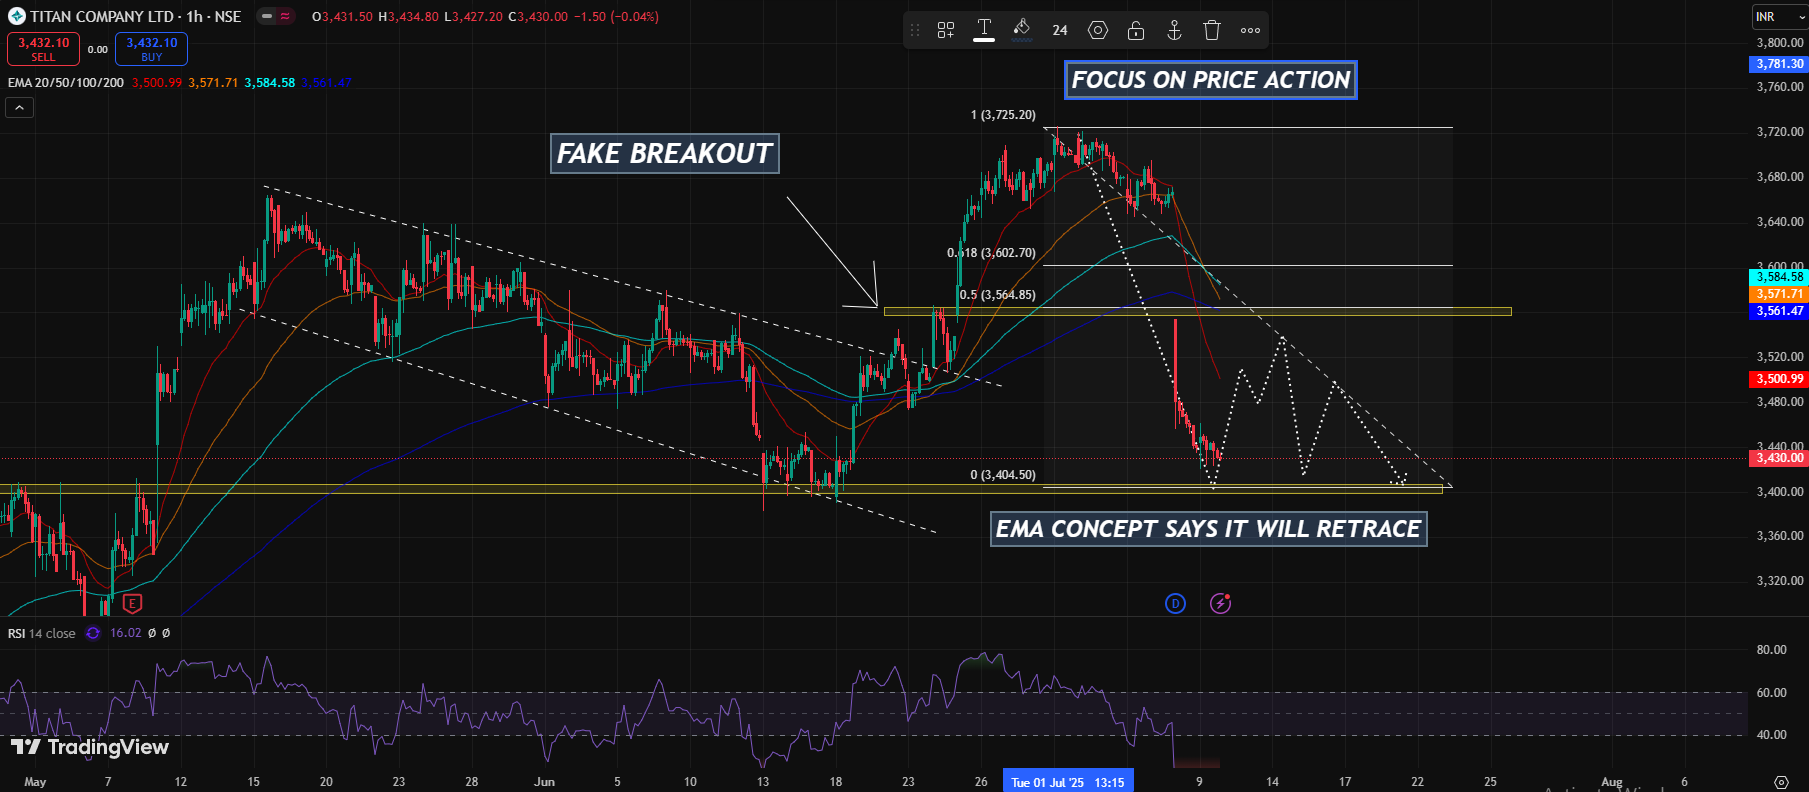This screenshot has width=1809, height=792.
Task: Click the anchor icon in drawing toolbar
Action: [1174, 30]
